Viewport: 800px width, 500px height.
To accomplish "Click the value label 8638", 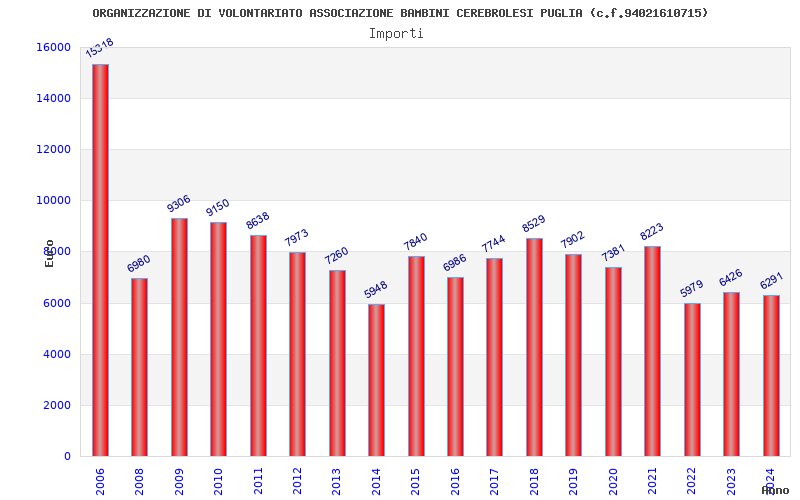I will pos(258,221).
